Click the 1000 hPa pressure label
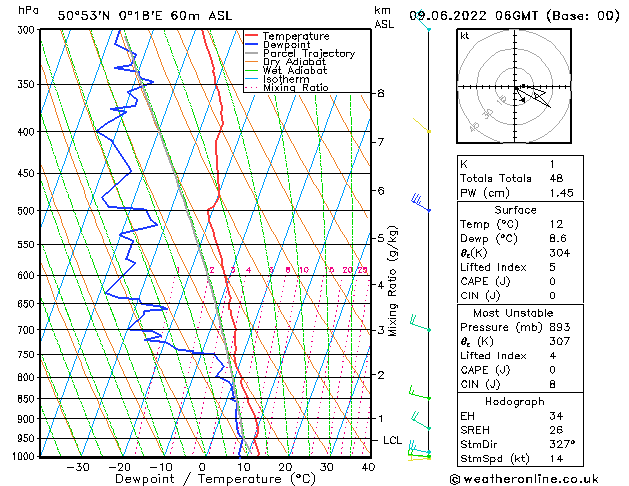The width and height of the screenshot is (629, 486). (x=26, y=456)
